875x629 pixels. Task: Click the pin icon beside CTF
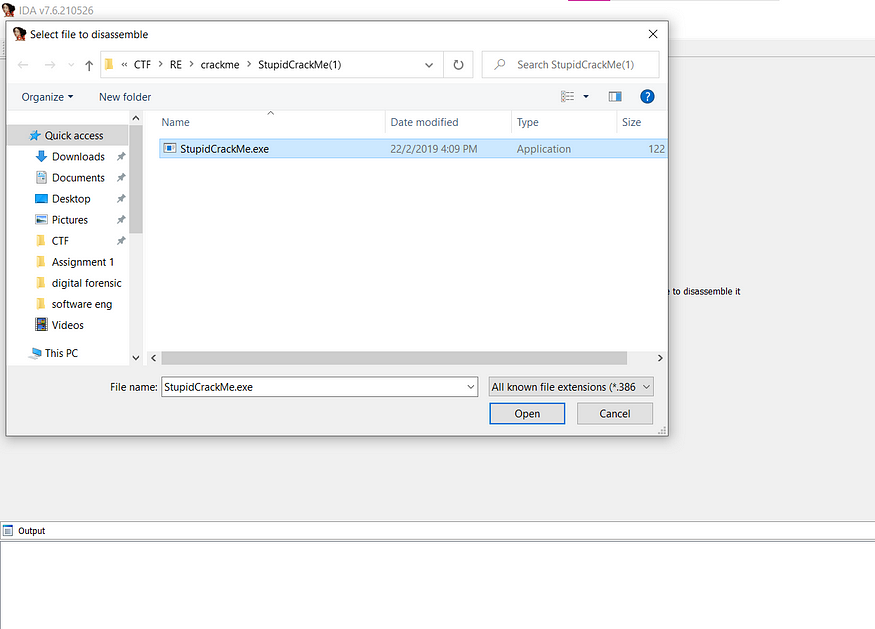tap(121, 241)
